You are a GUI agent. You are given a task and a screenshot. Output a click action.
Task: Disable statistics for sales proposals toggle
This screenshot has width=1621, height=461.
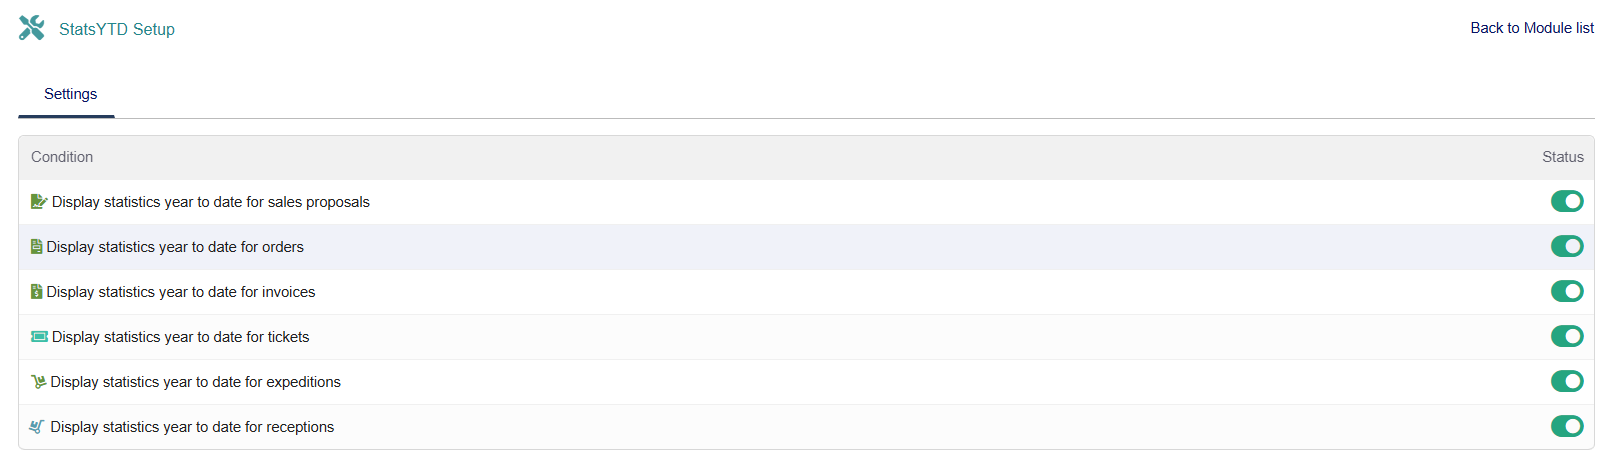pyautogui.click(x=1566, y=202)
